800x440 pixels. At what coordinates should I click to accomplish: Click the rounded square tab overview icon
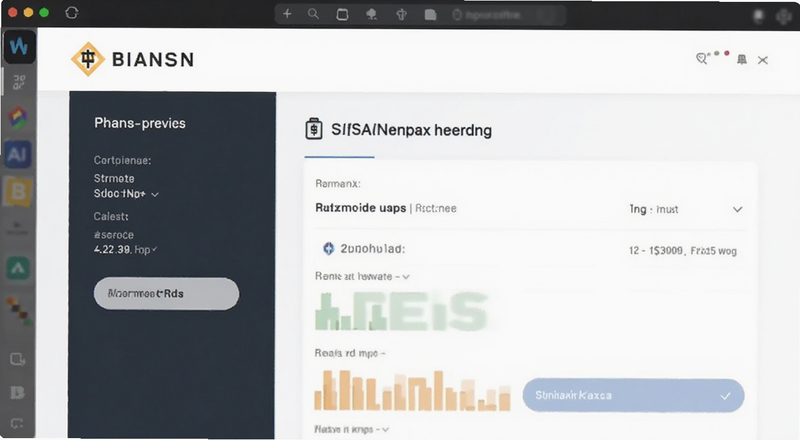(x=342, y=14)
